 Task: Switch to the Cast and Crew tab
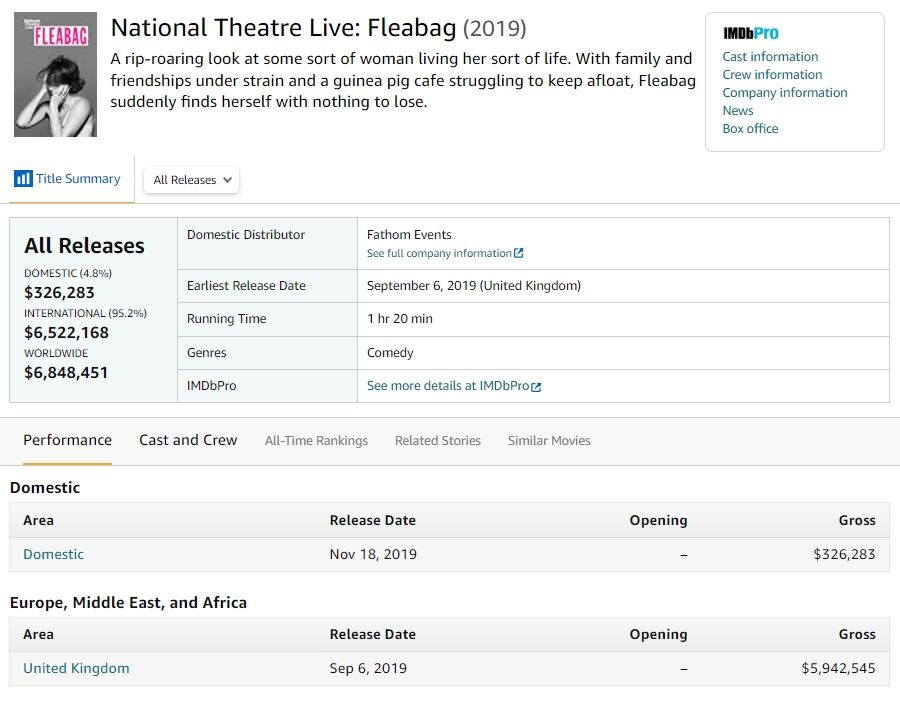click(188, 440)
